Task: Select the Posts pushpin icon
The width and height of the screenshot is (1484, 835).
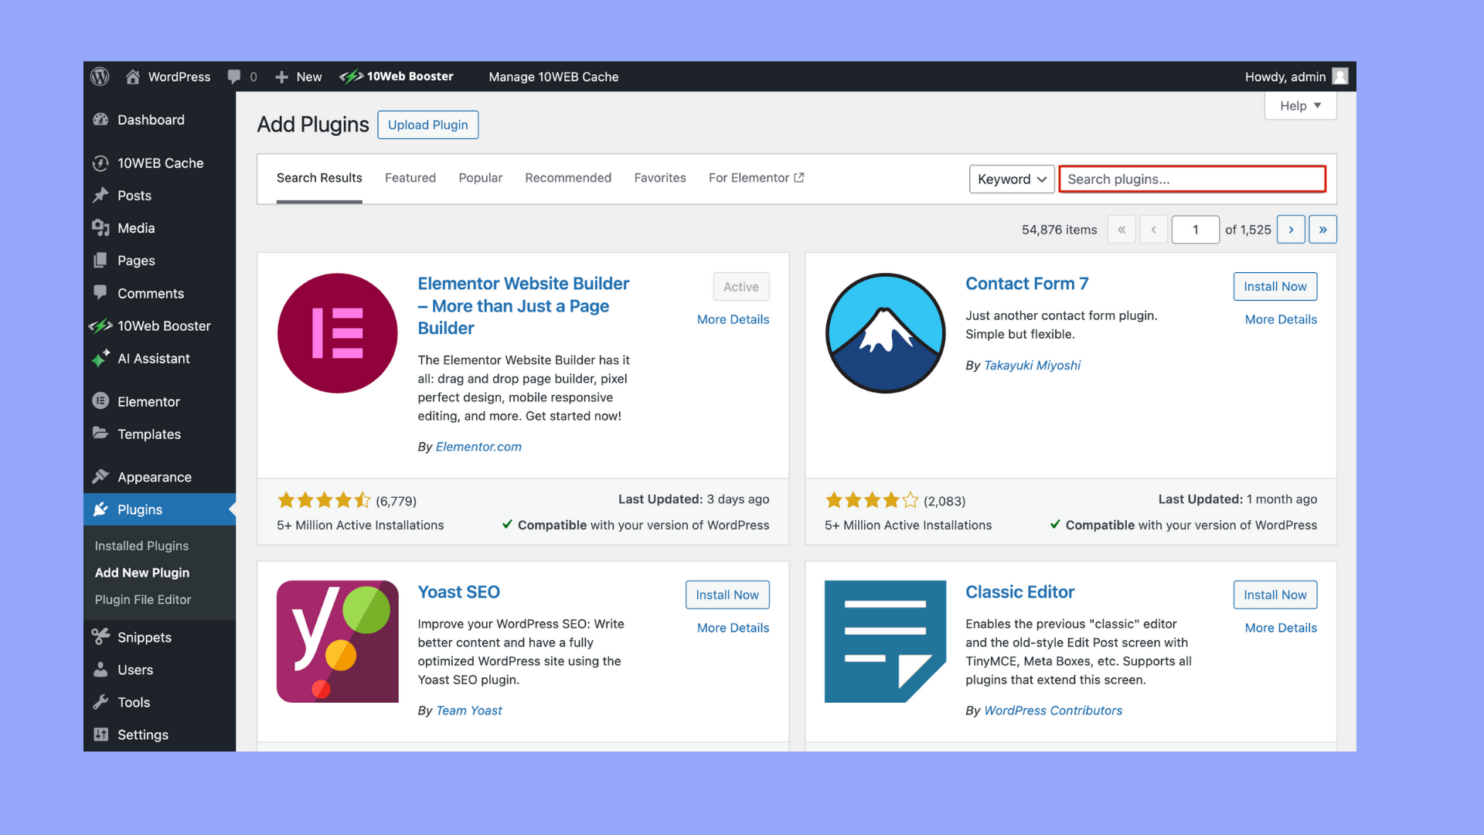Action: (101, 195)
